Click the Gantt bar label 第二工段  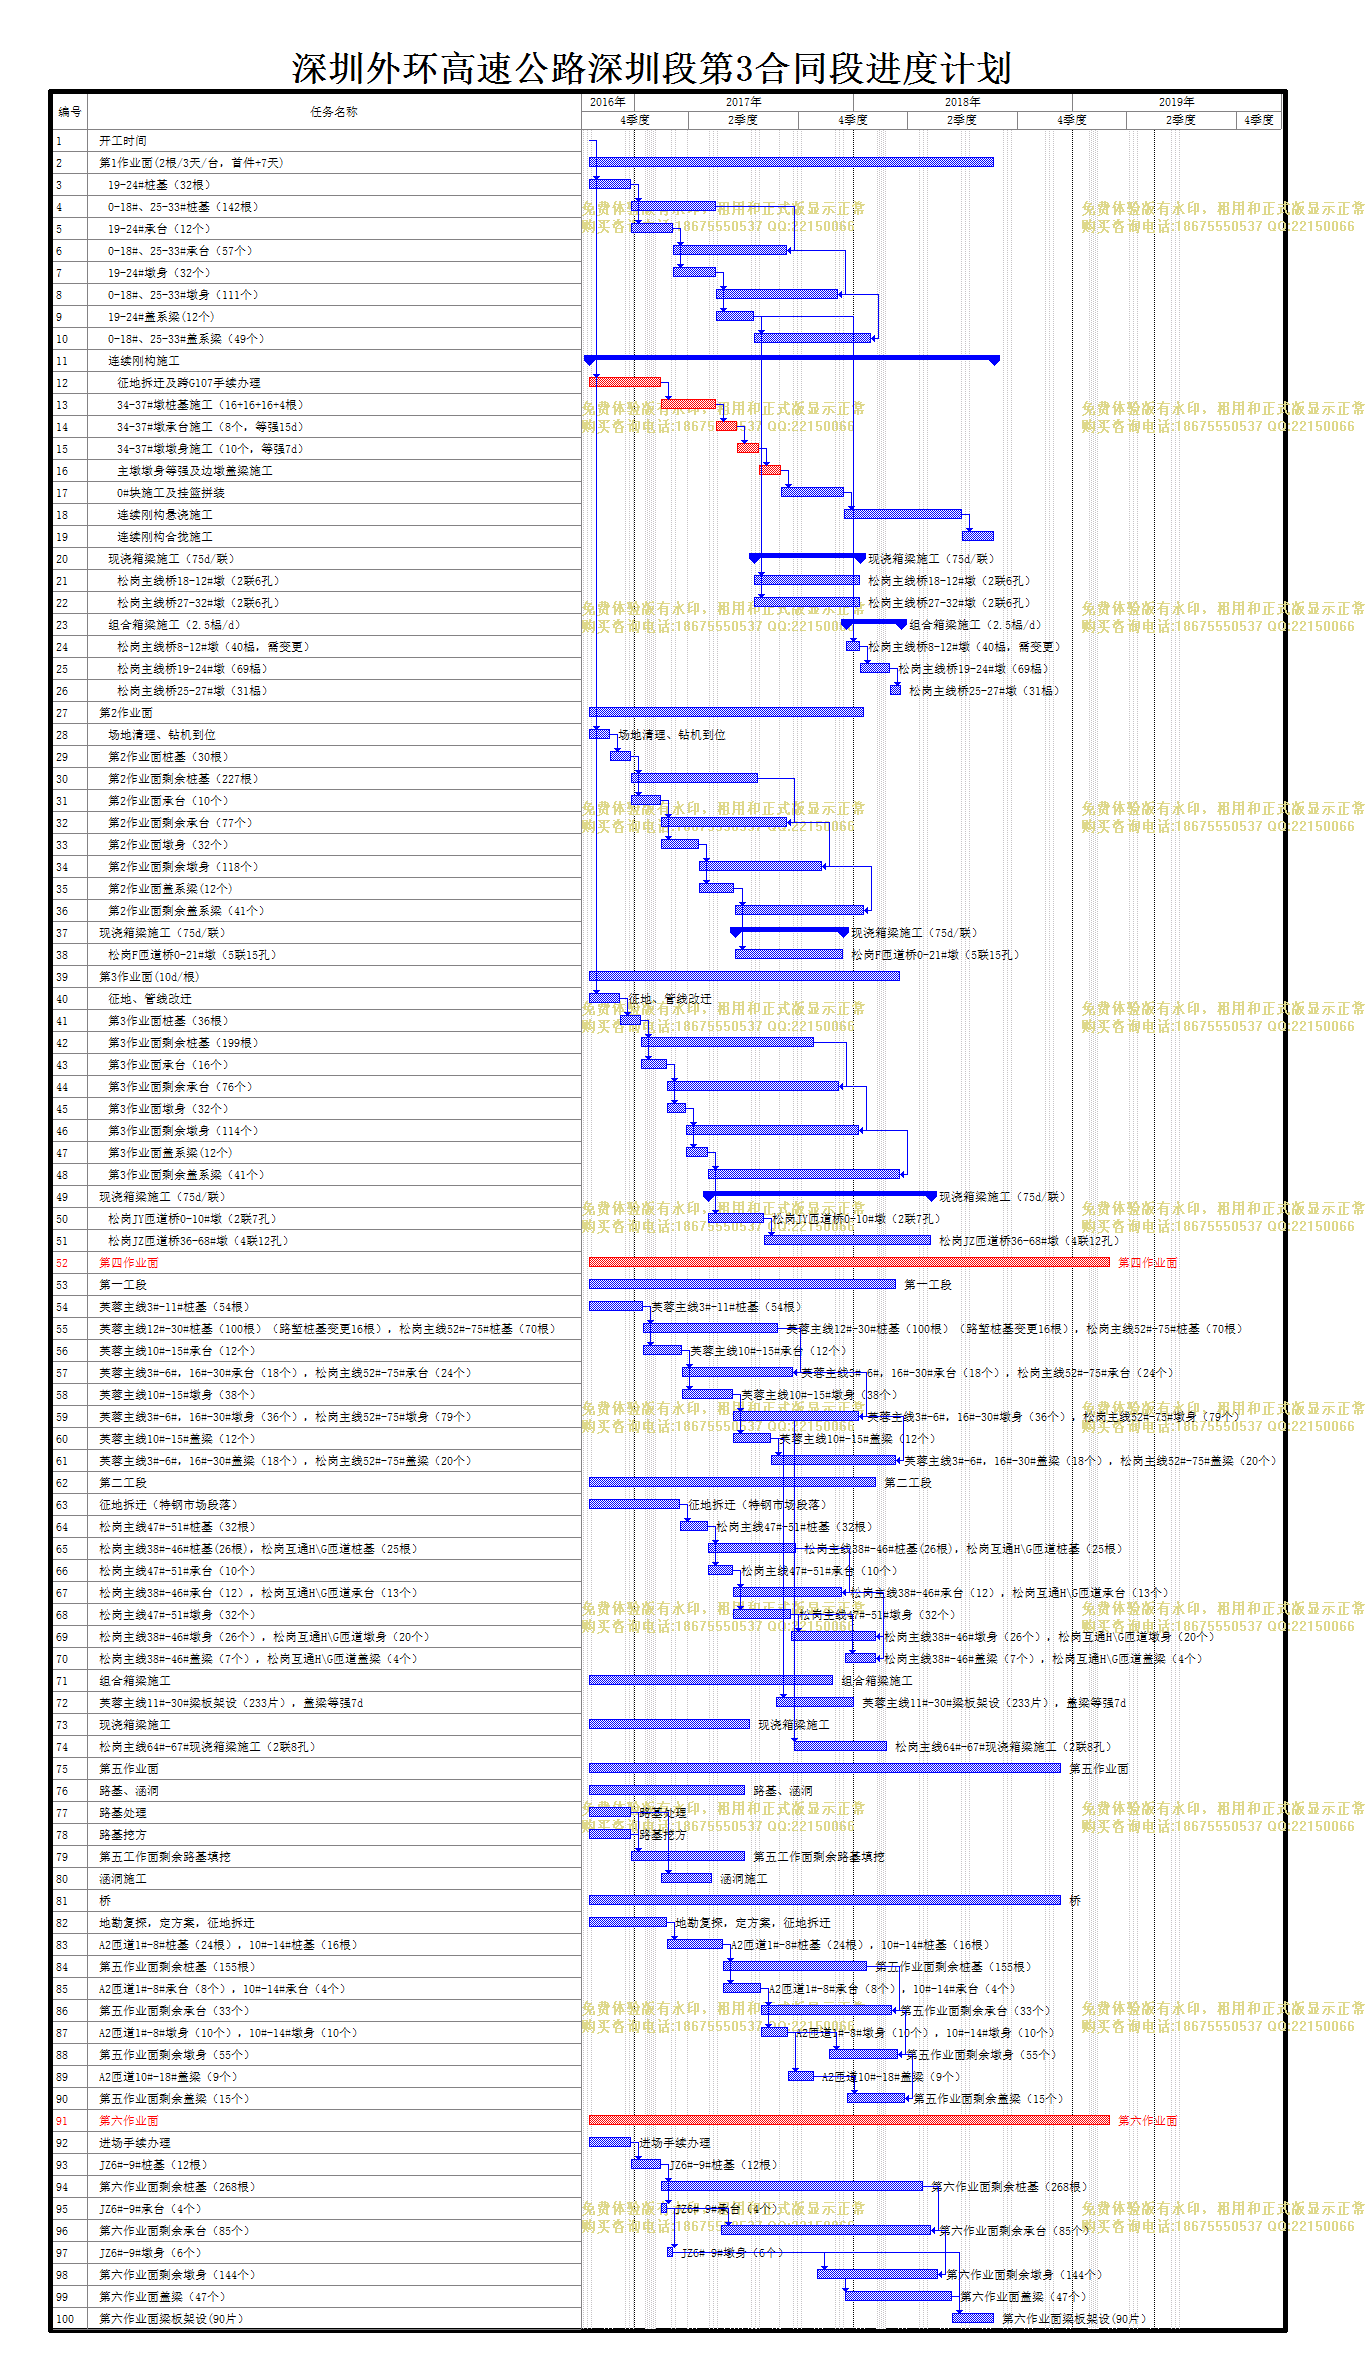(x=908, y=1483)
